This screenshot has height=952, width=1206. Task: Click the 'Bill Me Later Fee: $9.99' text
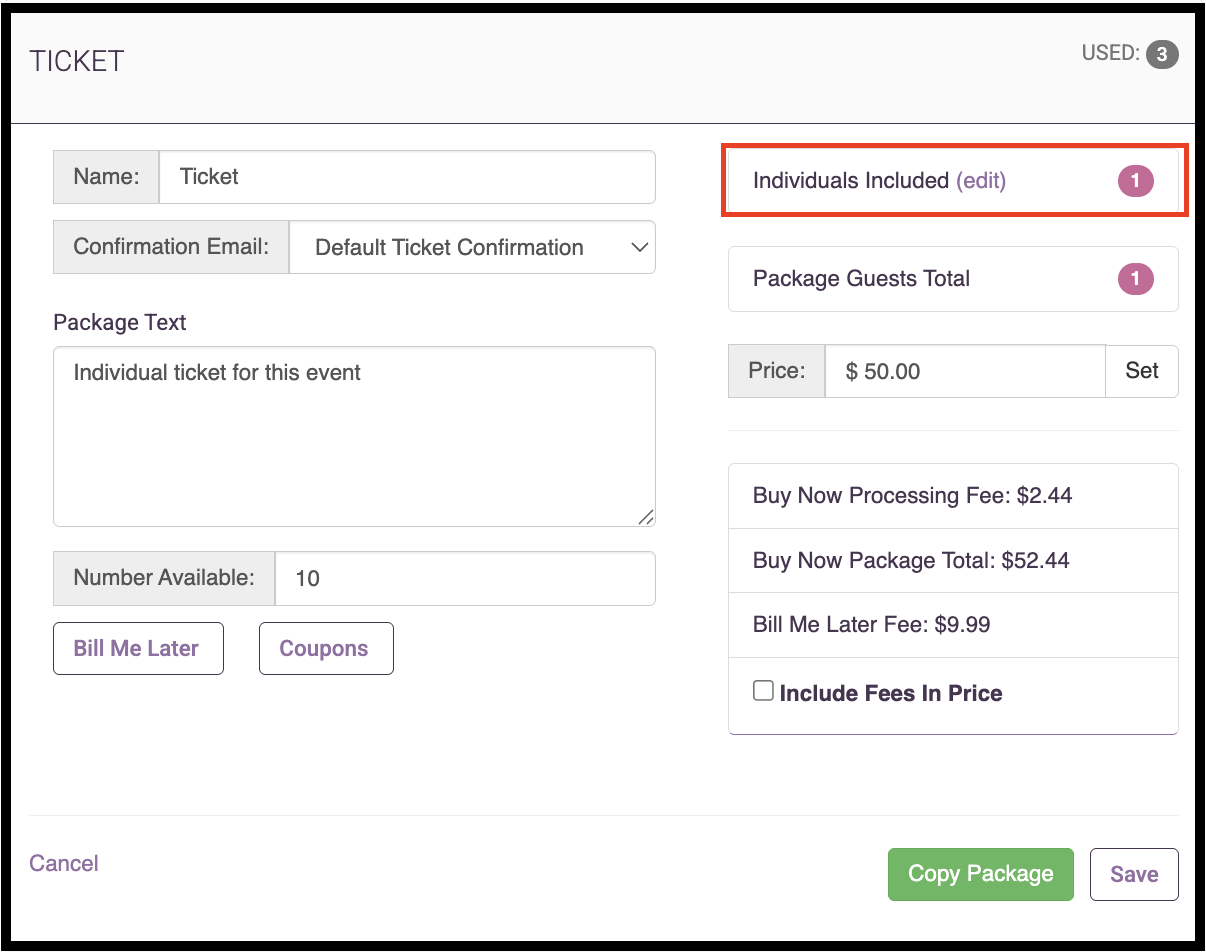click(x=872, y=625)
